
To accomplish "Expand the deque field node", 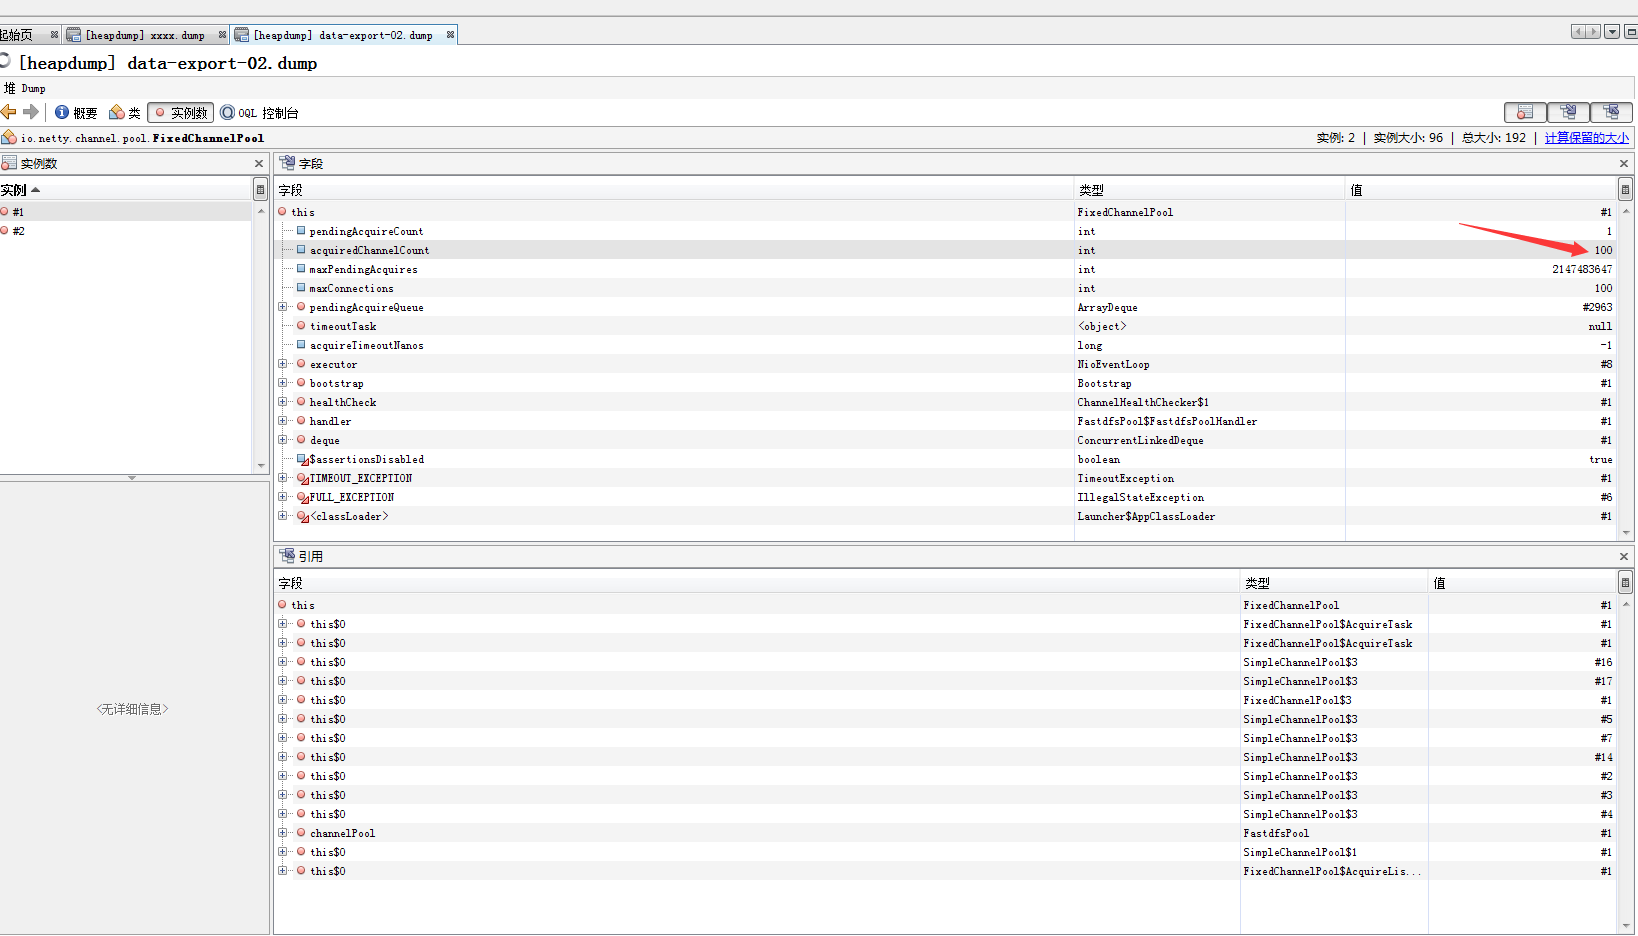I will (283, 440).
